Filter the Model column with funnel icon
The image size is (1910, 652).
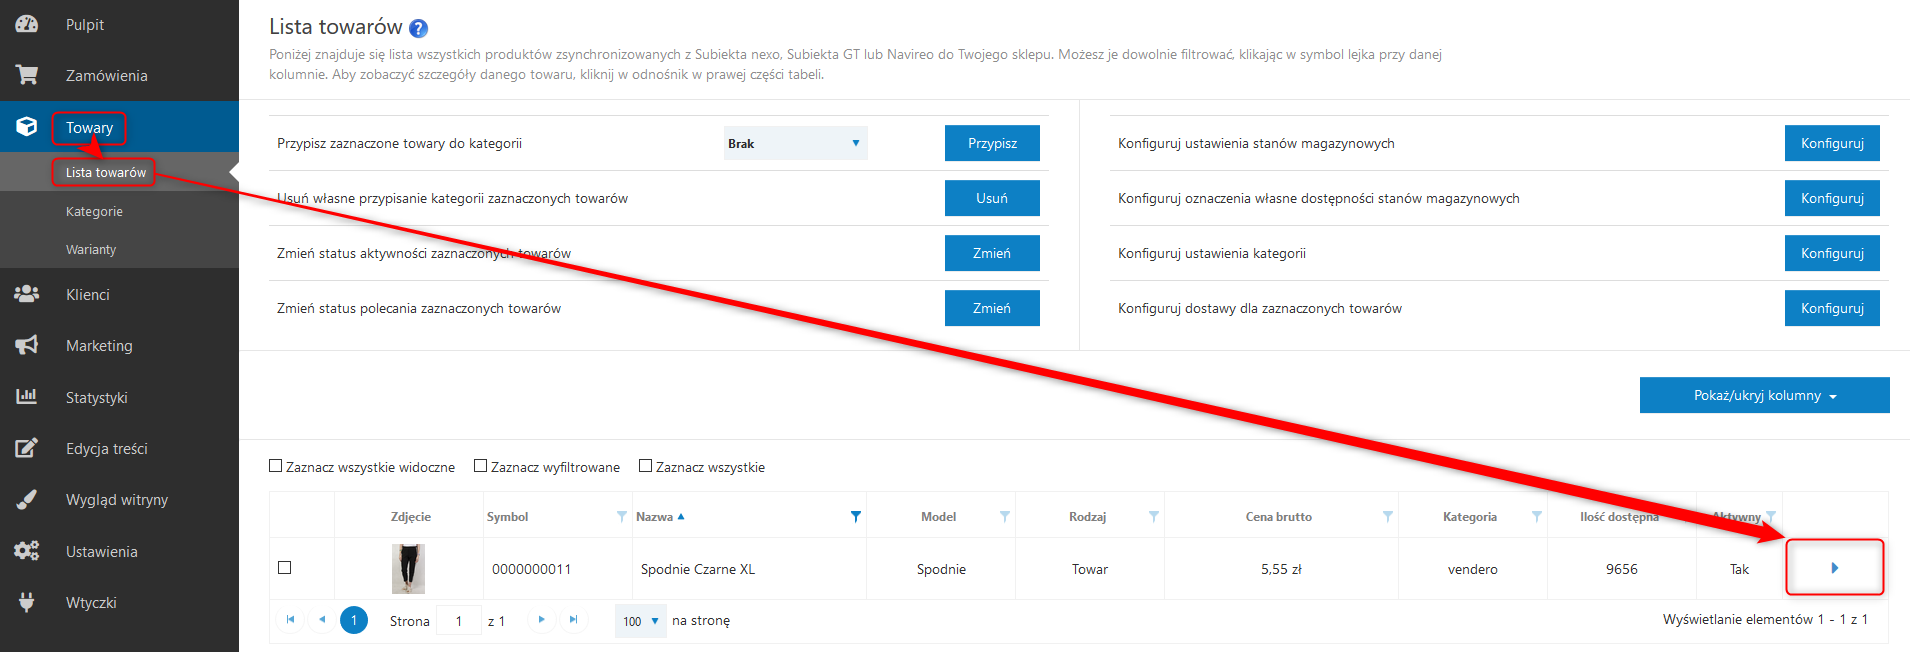(x=1005, y=517)
